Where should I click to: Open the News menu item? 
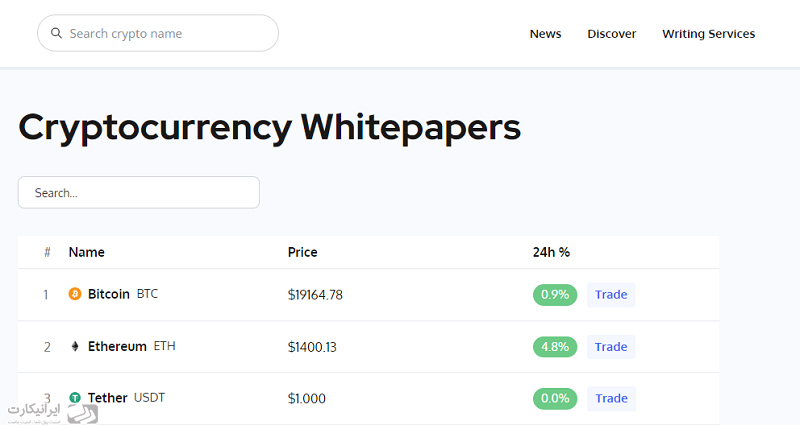click(545, 34)
